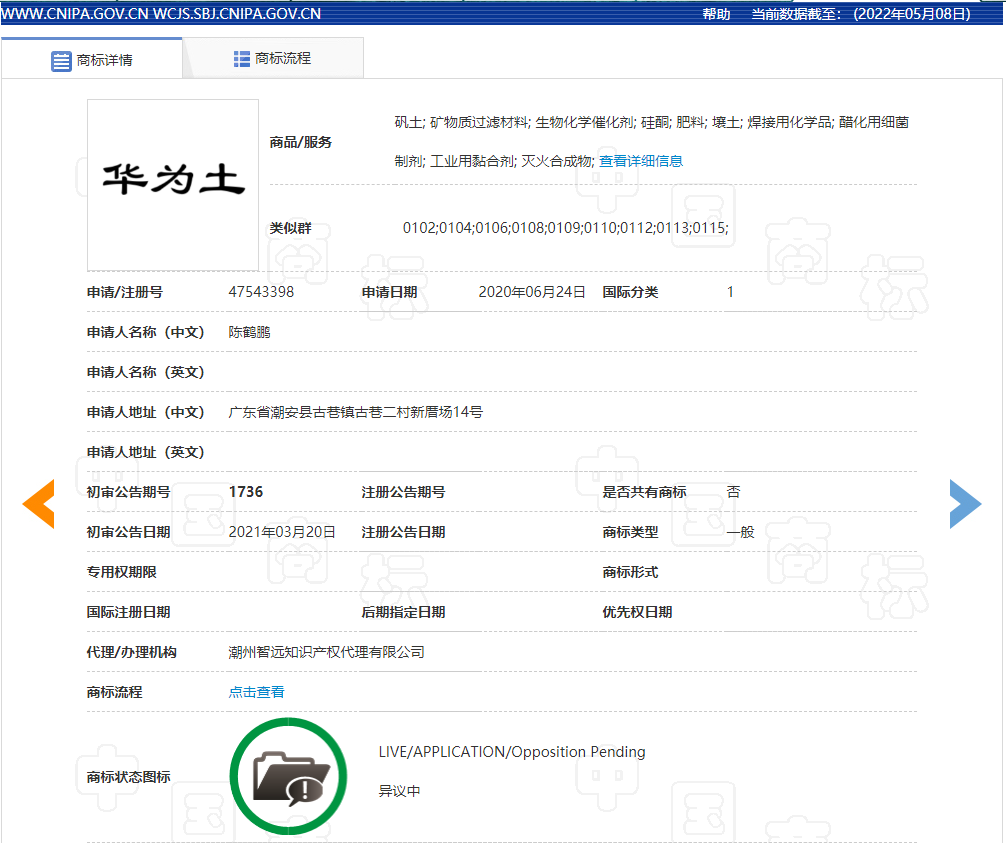
Task: Open 查看详细信息 link for goods details
Action: coord(641,161)
